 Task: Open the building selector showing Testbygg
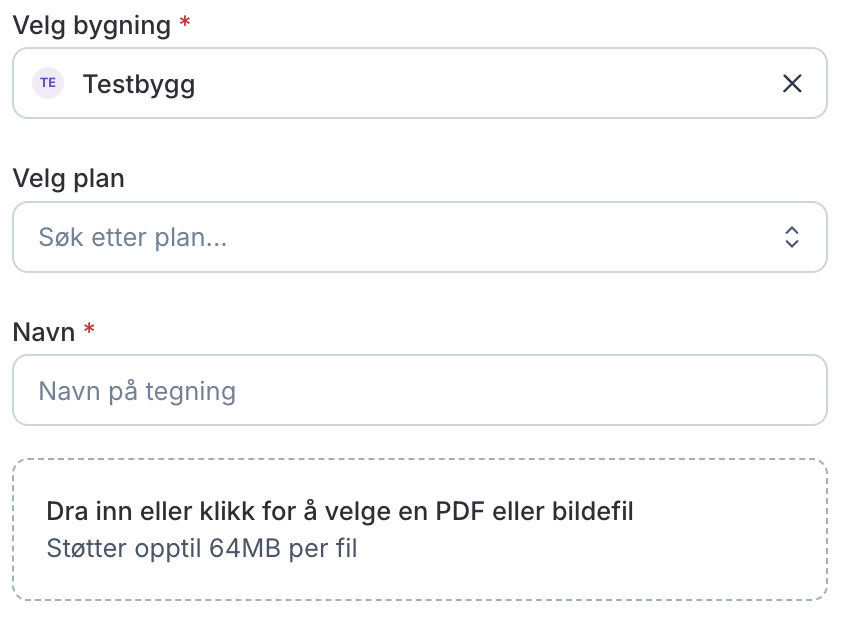click(420, 83)
